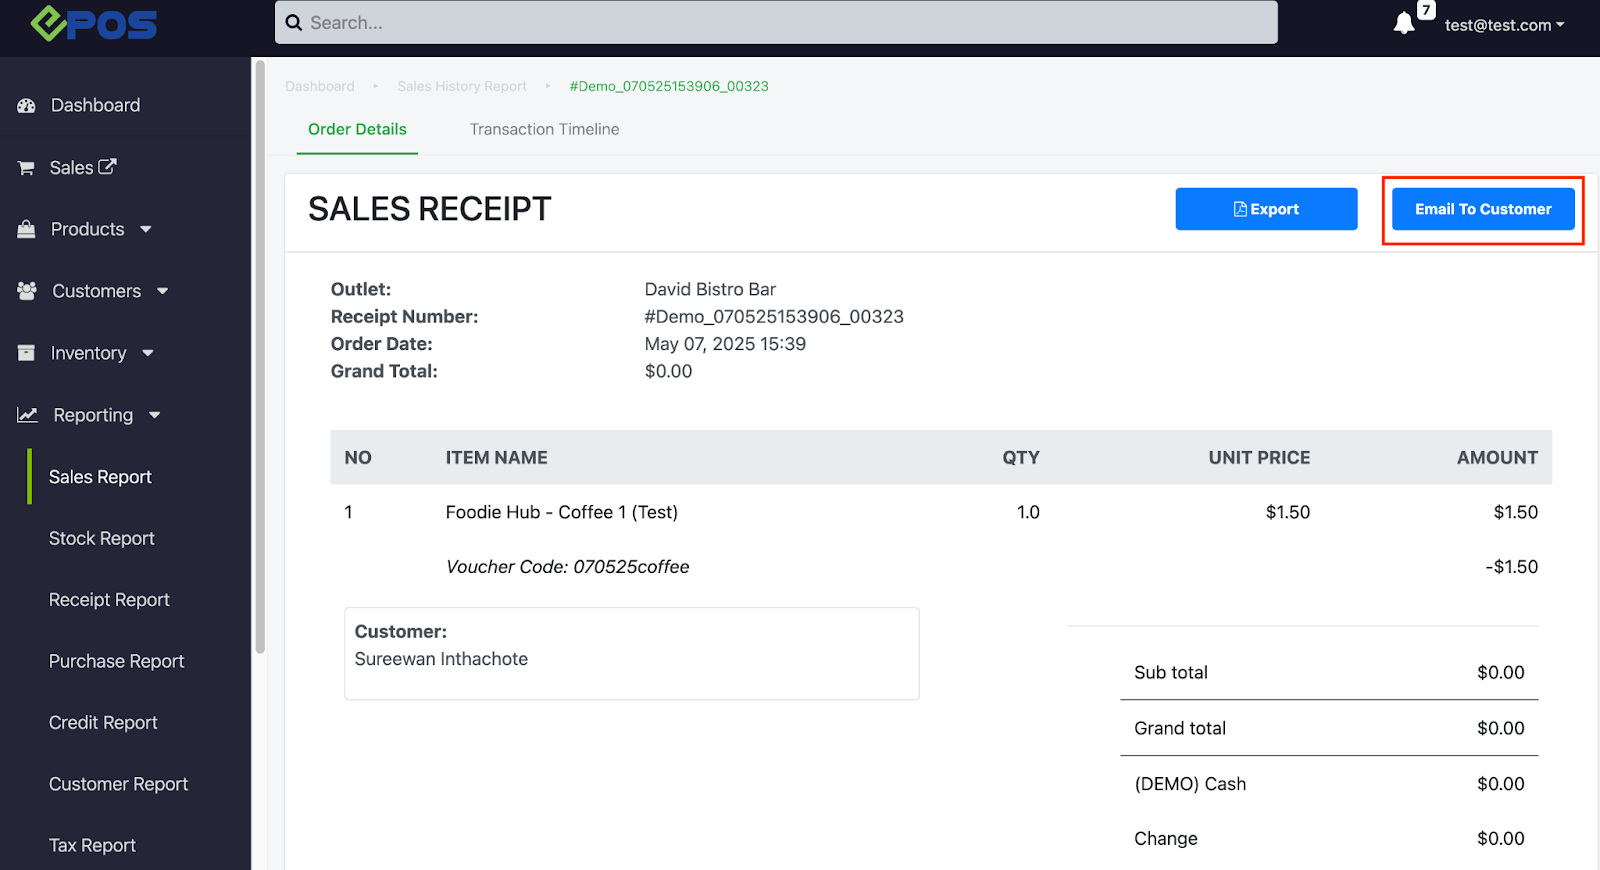This screenshot has height=870, width=1600.
Task: Click the Dashboard gauge icon
Action: tap(27, 105)
